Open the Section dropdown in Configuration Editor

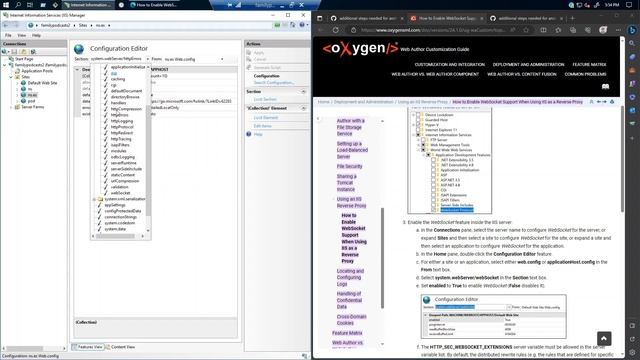(148, 59)
